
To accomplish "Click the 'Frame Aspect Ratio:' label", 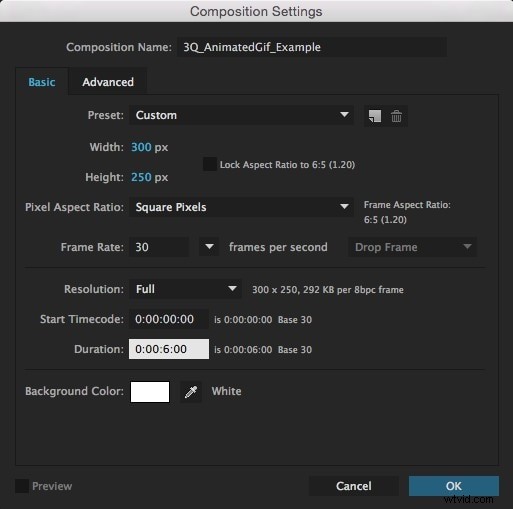I will point(407,205).
